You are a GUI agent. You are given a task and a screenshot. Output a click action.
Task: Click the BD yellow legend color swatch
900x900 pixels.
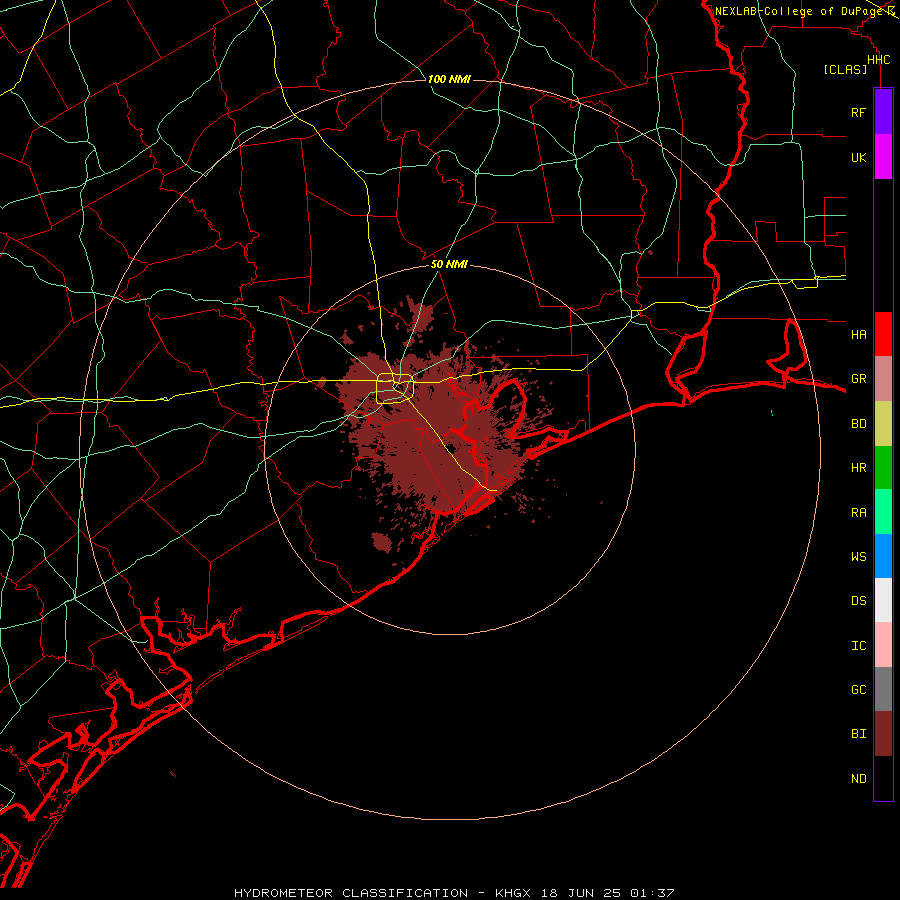click(x=883, y=424)
